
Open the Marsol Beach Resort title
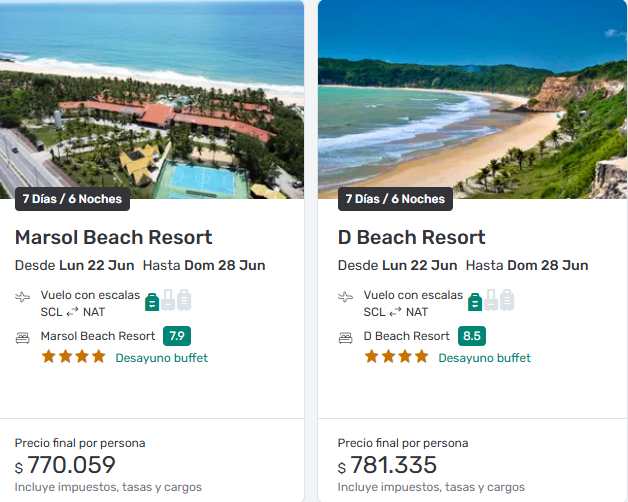point(113,237)
